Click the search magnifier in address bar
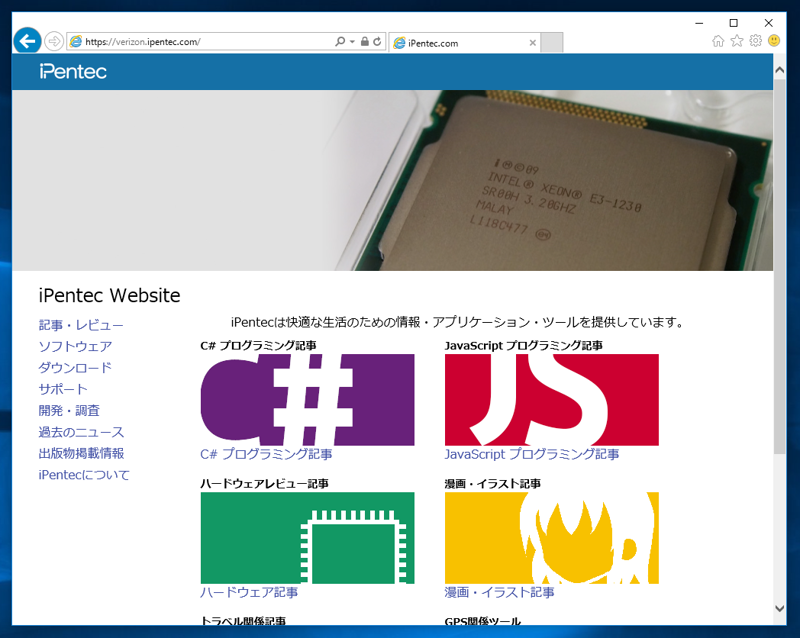800x638 pixels. (x=340, y=41)
